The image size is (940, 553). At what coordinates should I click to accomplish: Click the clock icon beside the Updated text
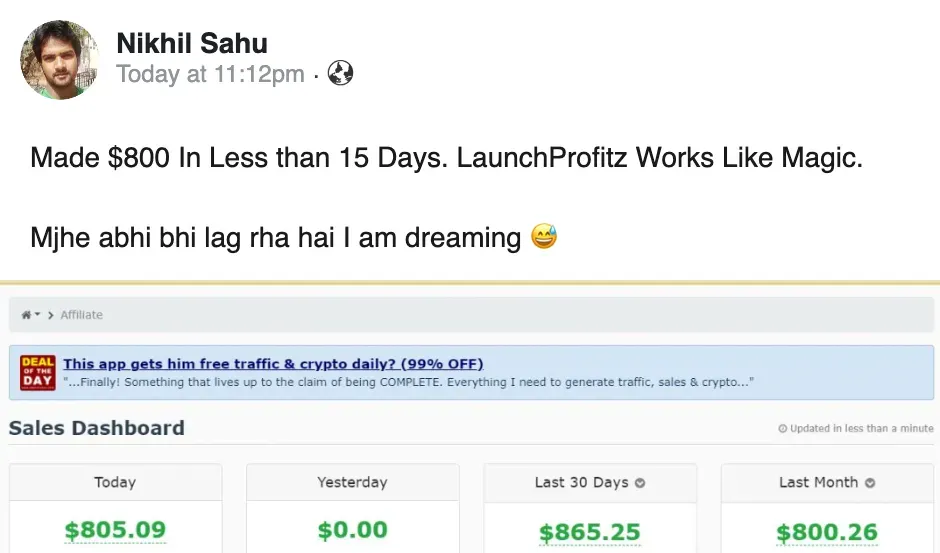coord(782,429)
